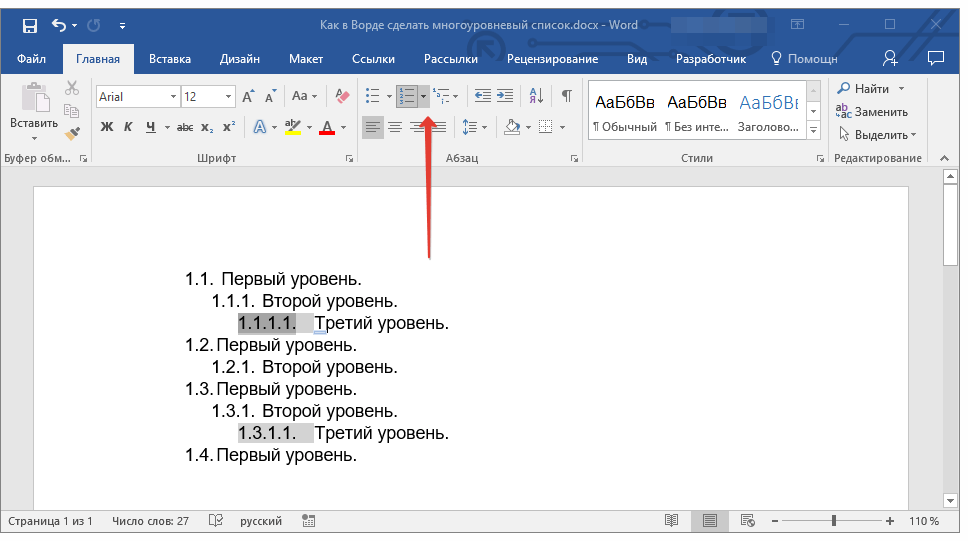Open the Рецензирование ribbon tab
The image size is (968, 541).
pyautogui.click(x=552, y=59)
